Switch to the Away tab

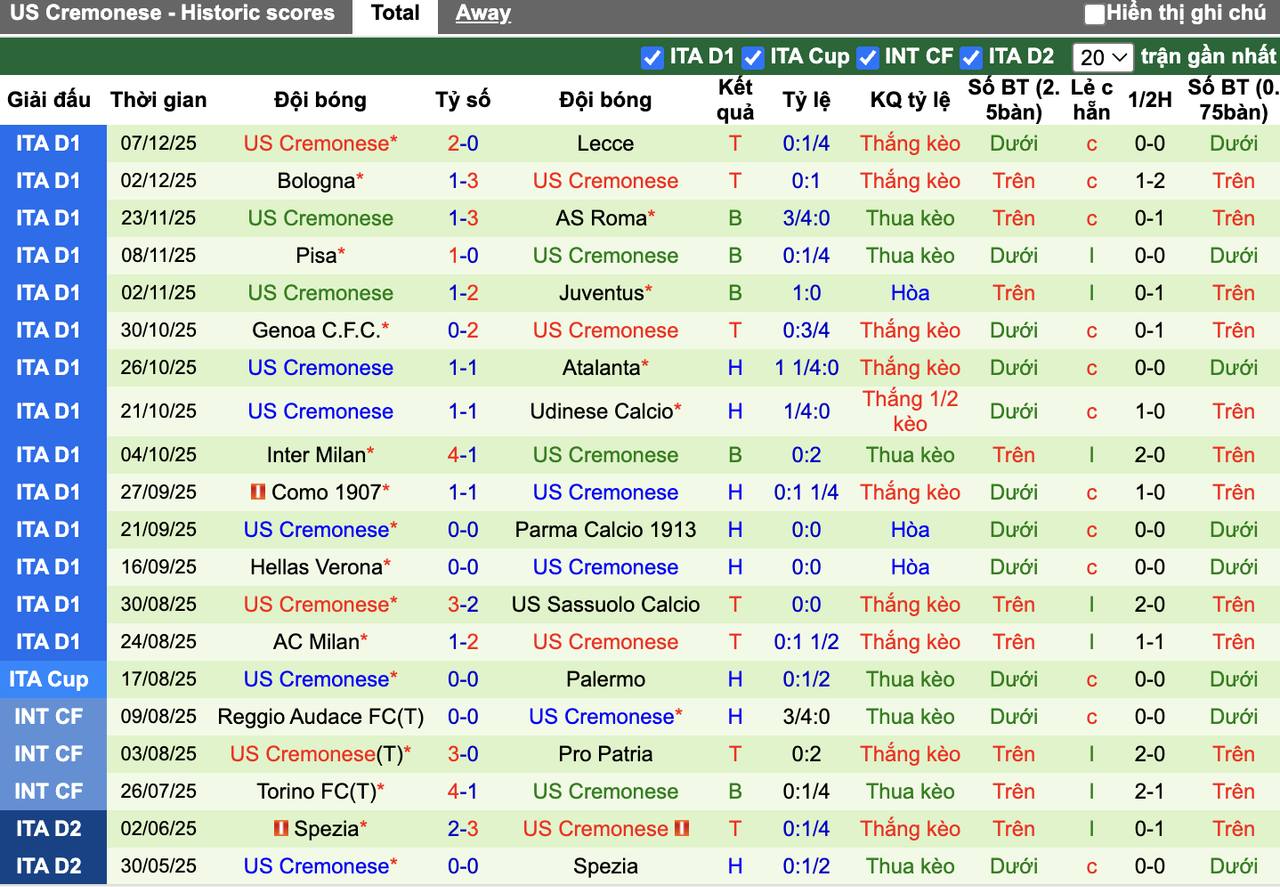pos(483,14)
